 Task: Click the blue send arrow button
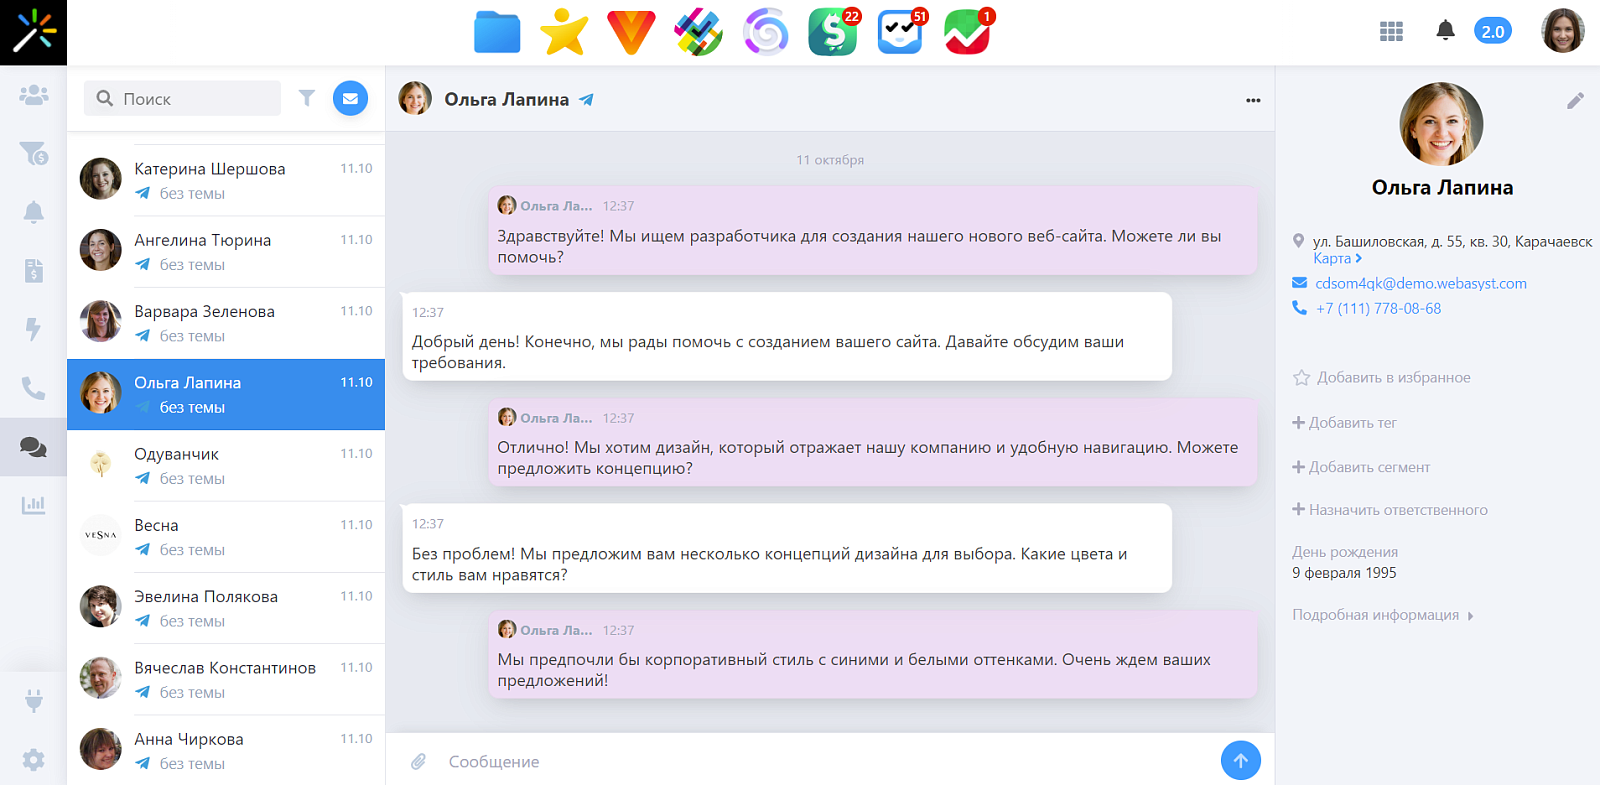pos(1240,760)
